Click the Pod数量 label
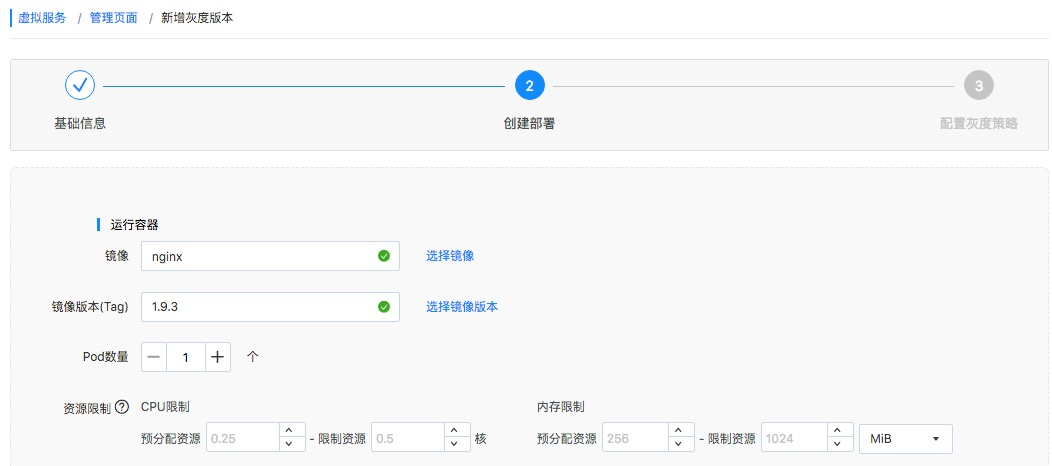 pyautogui.click(x=105, y=357)
